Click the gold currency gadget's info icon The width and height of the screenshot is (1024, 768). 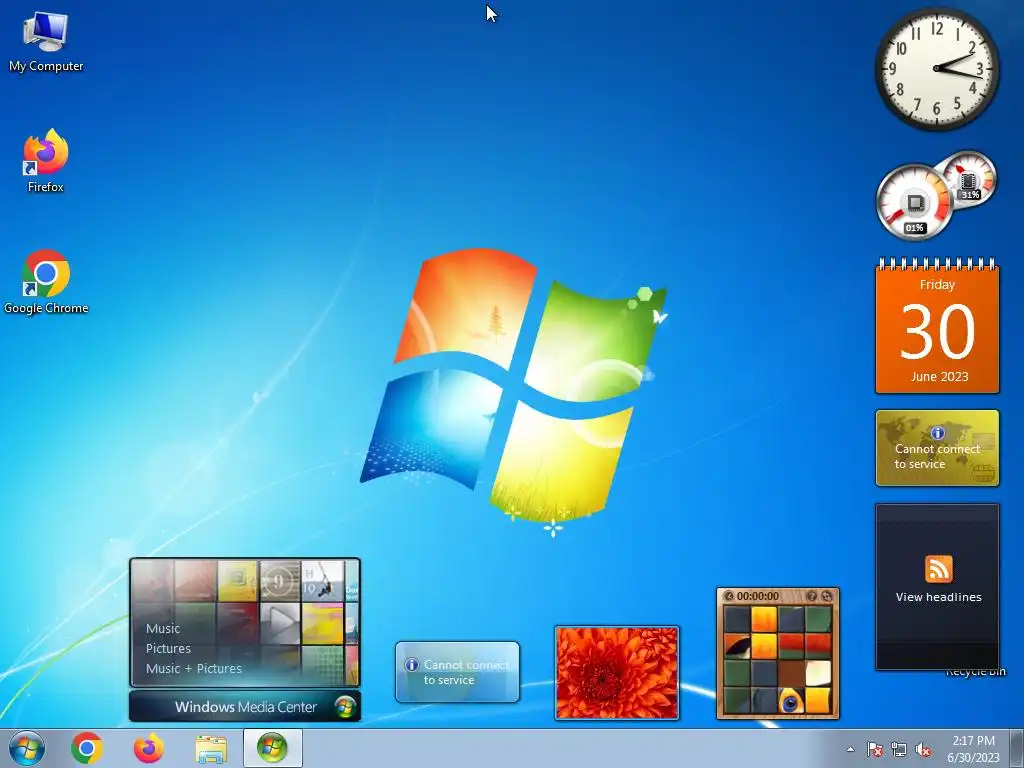[x=938, y=433]
